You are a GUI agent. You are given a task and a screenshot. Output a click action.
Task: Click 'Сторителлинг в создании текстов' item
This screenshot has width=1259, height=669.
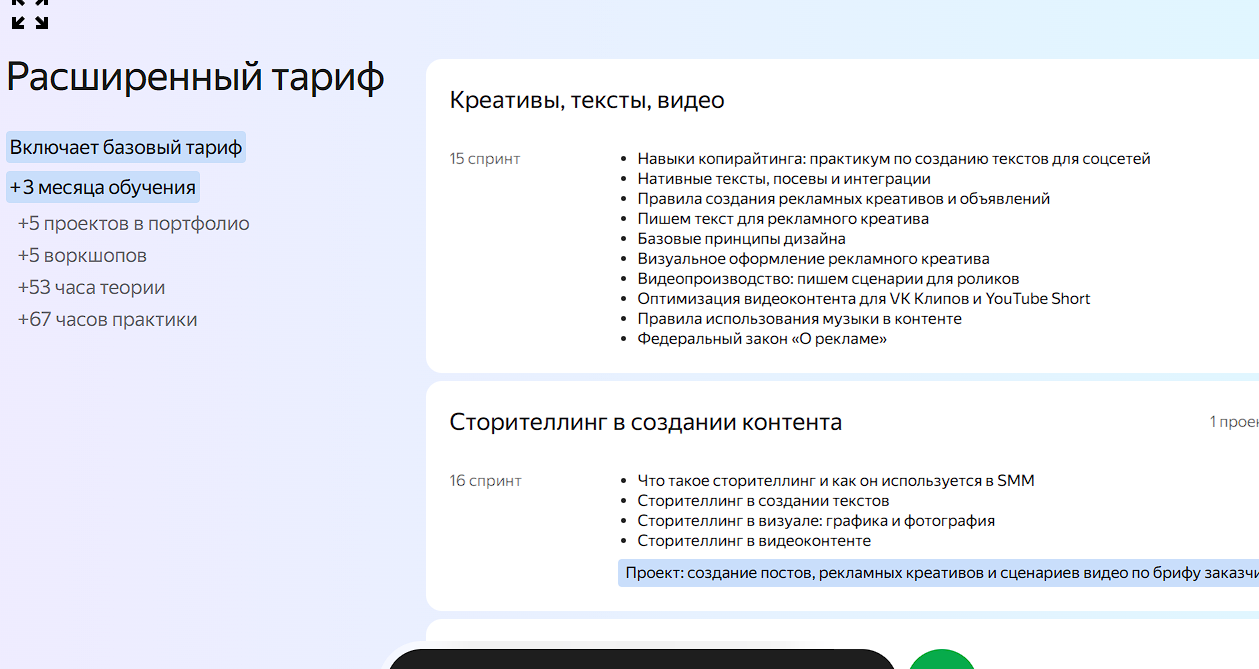click(x=763, y=500)
